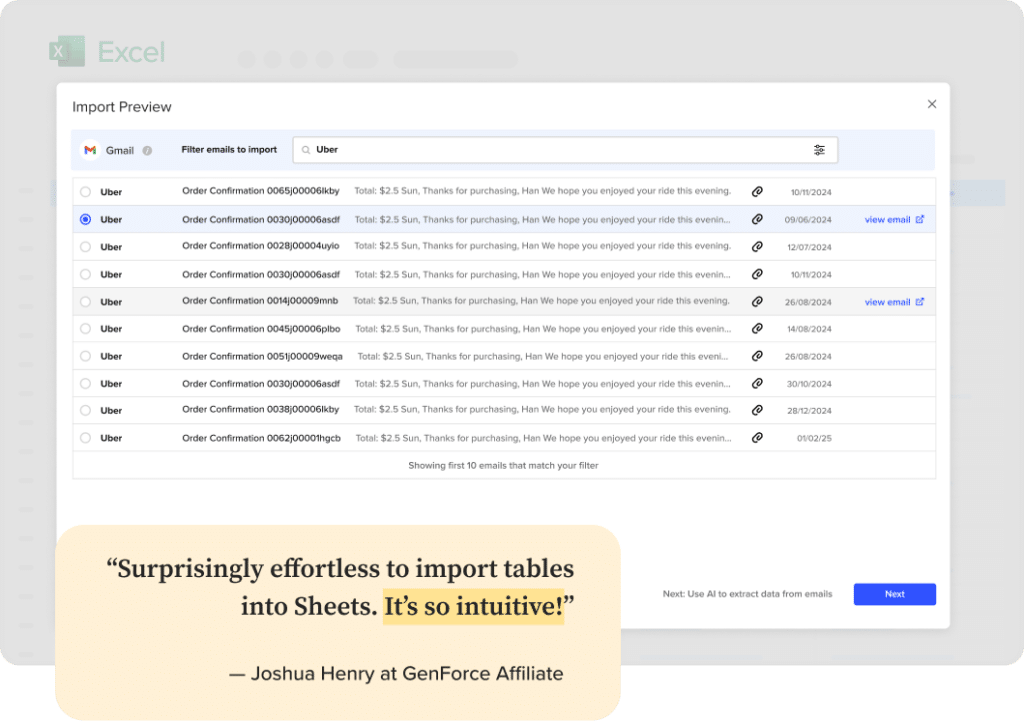Viewport: 1024px width, 721px height.
Task: Click attachment link icon for 0045j00006plbo email
Action: 757,329
